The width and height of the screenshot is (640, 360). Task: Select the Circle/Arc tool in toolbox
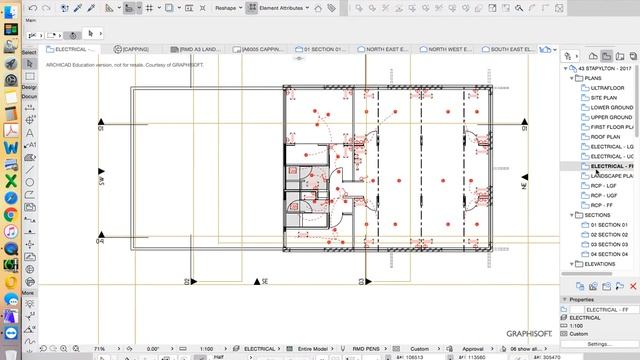coord(29,182)
